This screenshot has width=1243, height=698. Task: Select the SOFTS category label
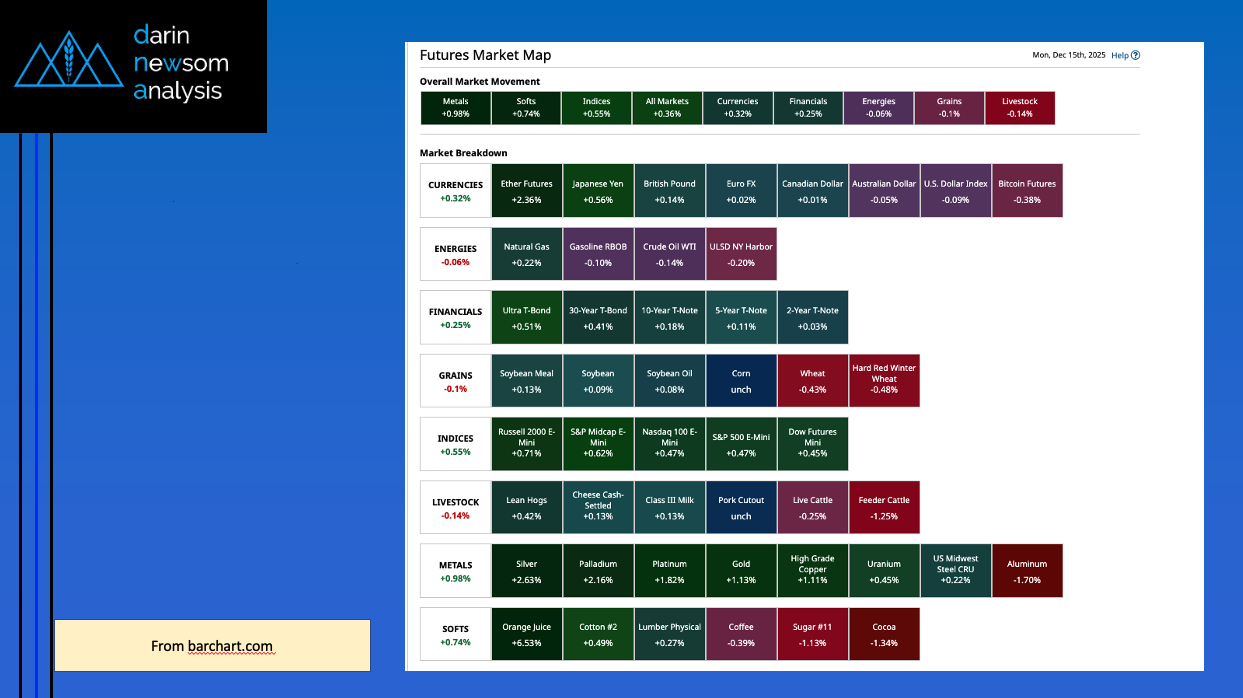click(x=455, y=635)
